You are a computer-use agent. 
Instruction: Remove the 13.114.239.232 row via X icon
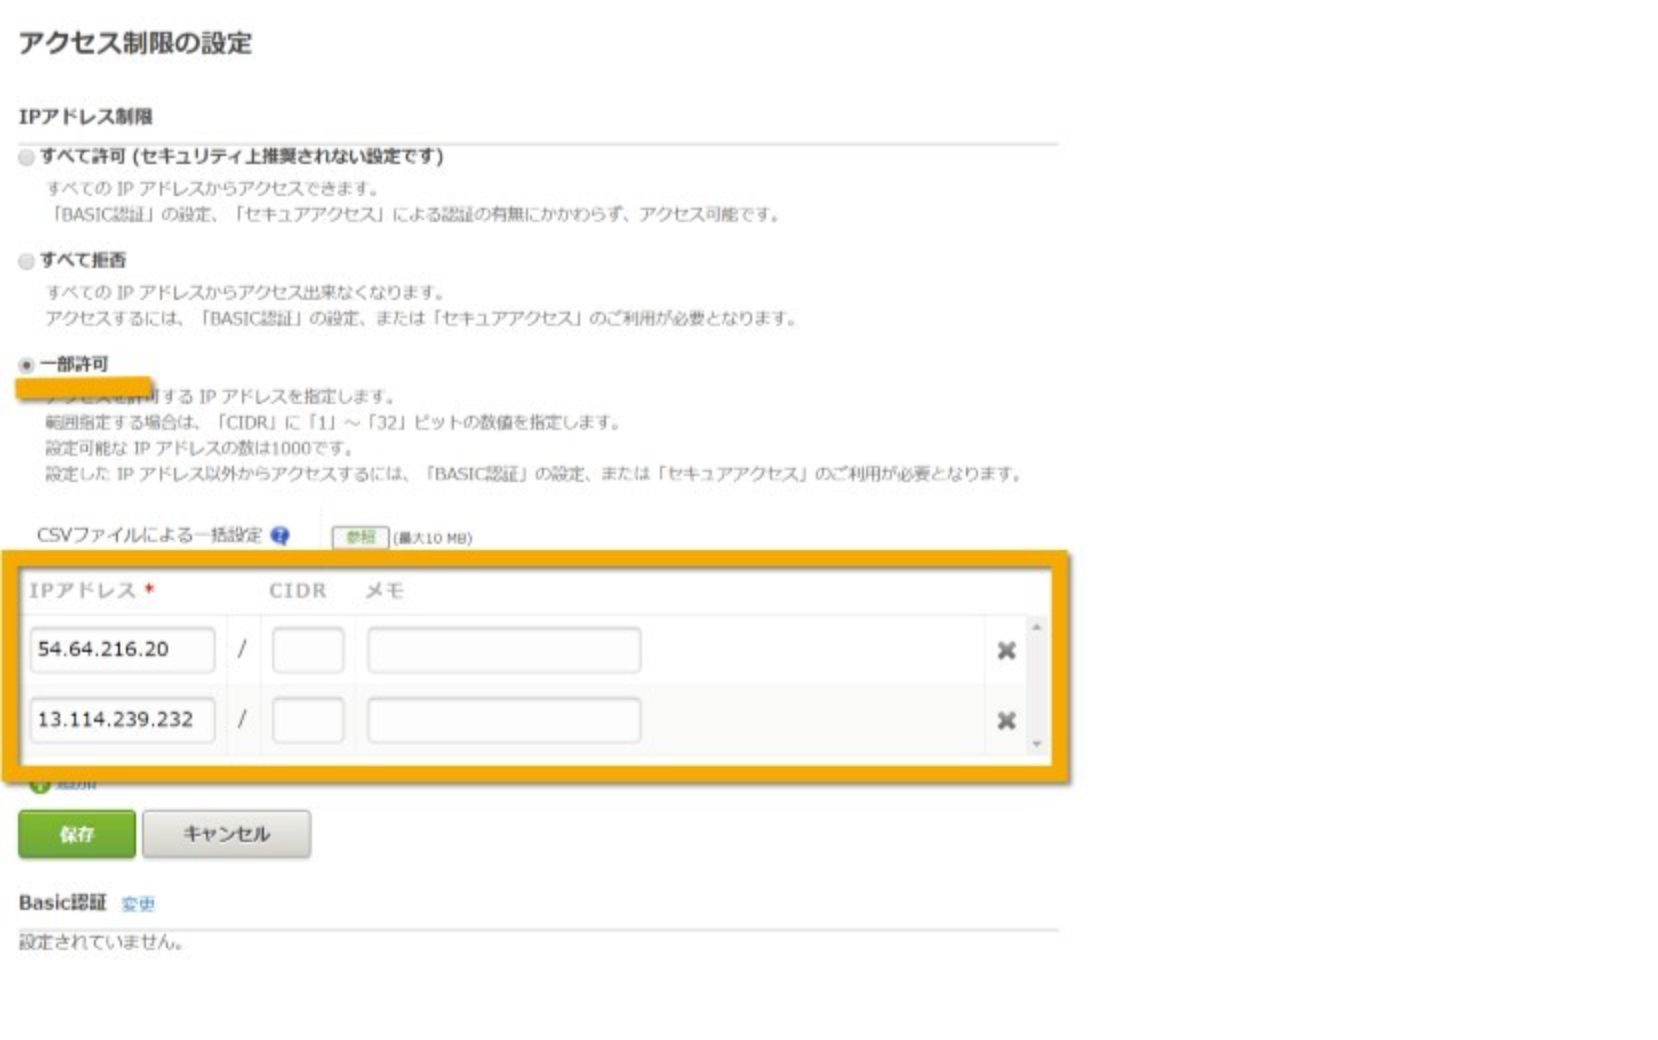point(1007,721)
